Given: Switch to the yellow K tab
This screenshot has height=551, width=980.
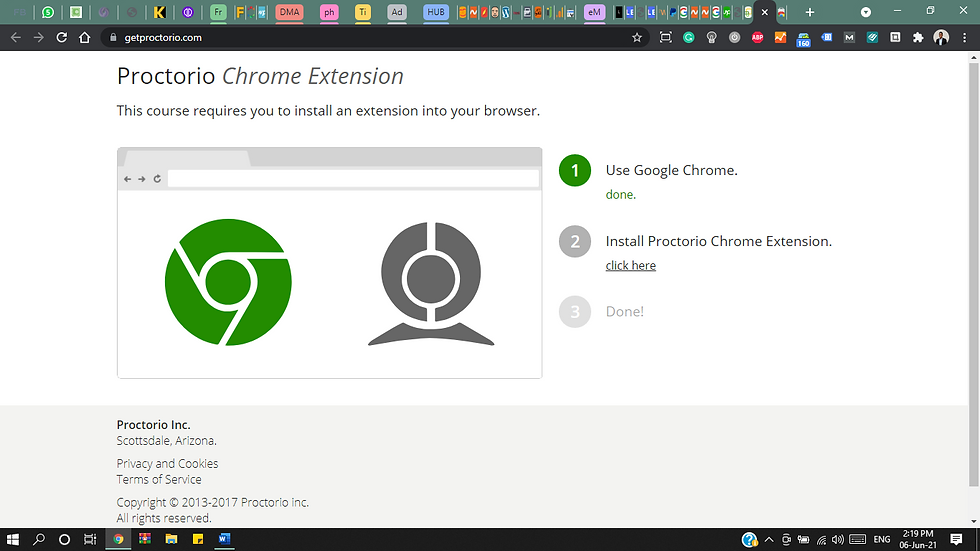Looking at the screenshot, I should click(x=159, y=12).
